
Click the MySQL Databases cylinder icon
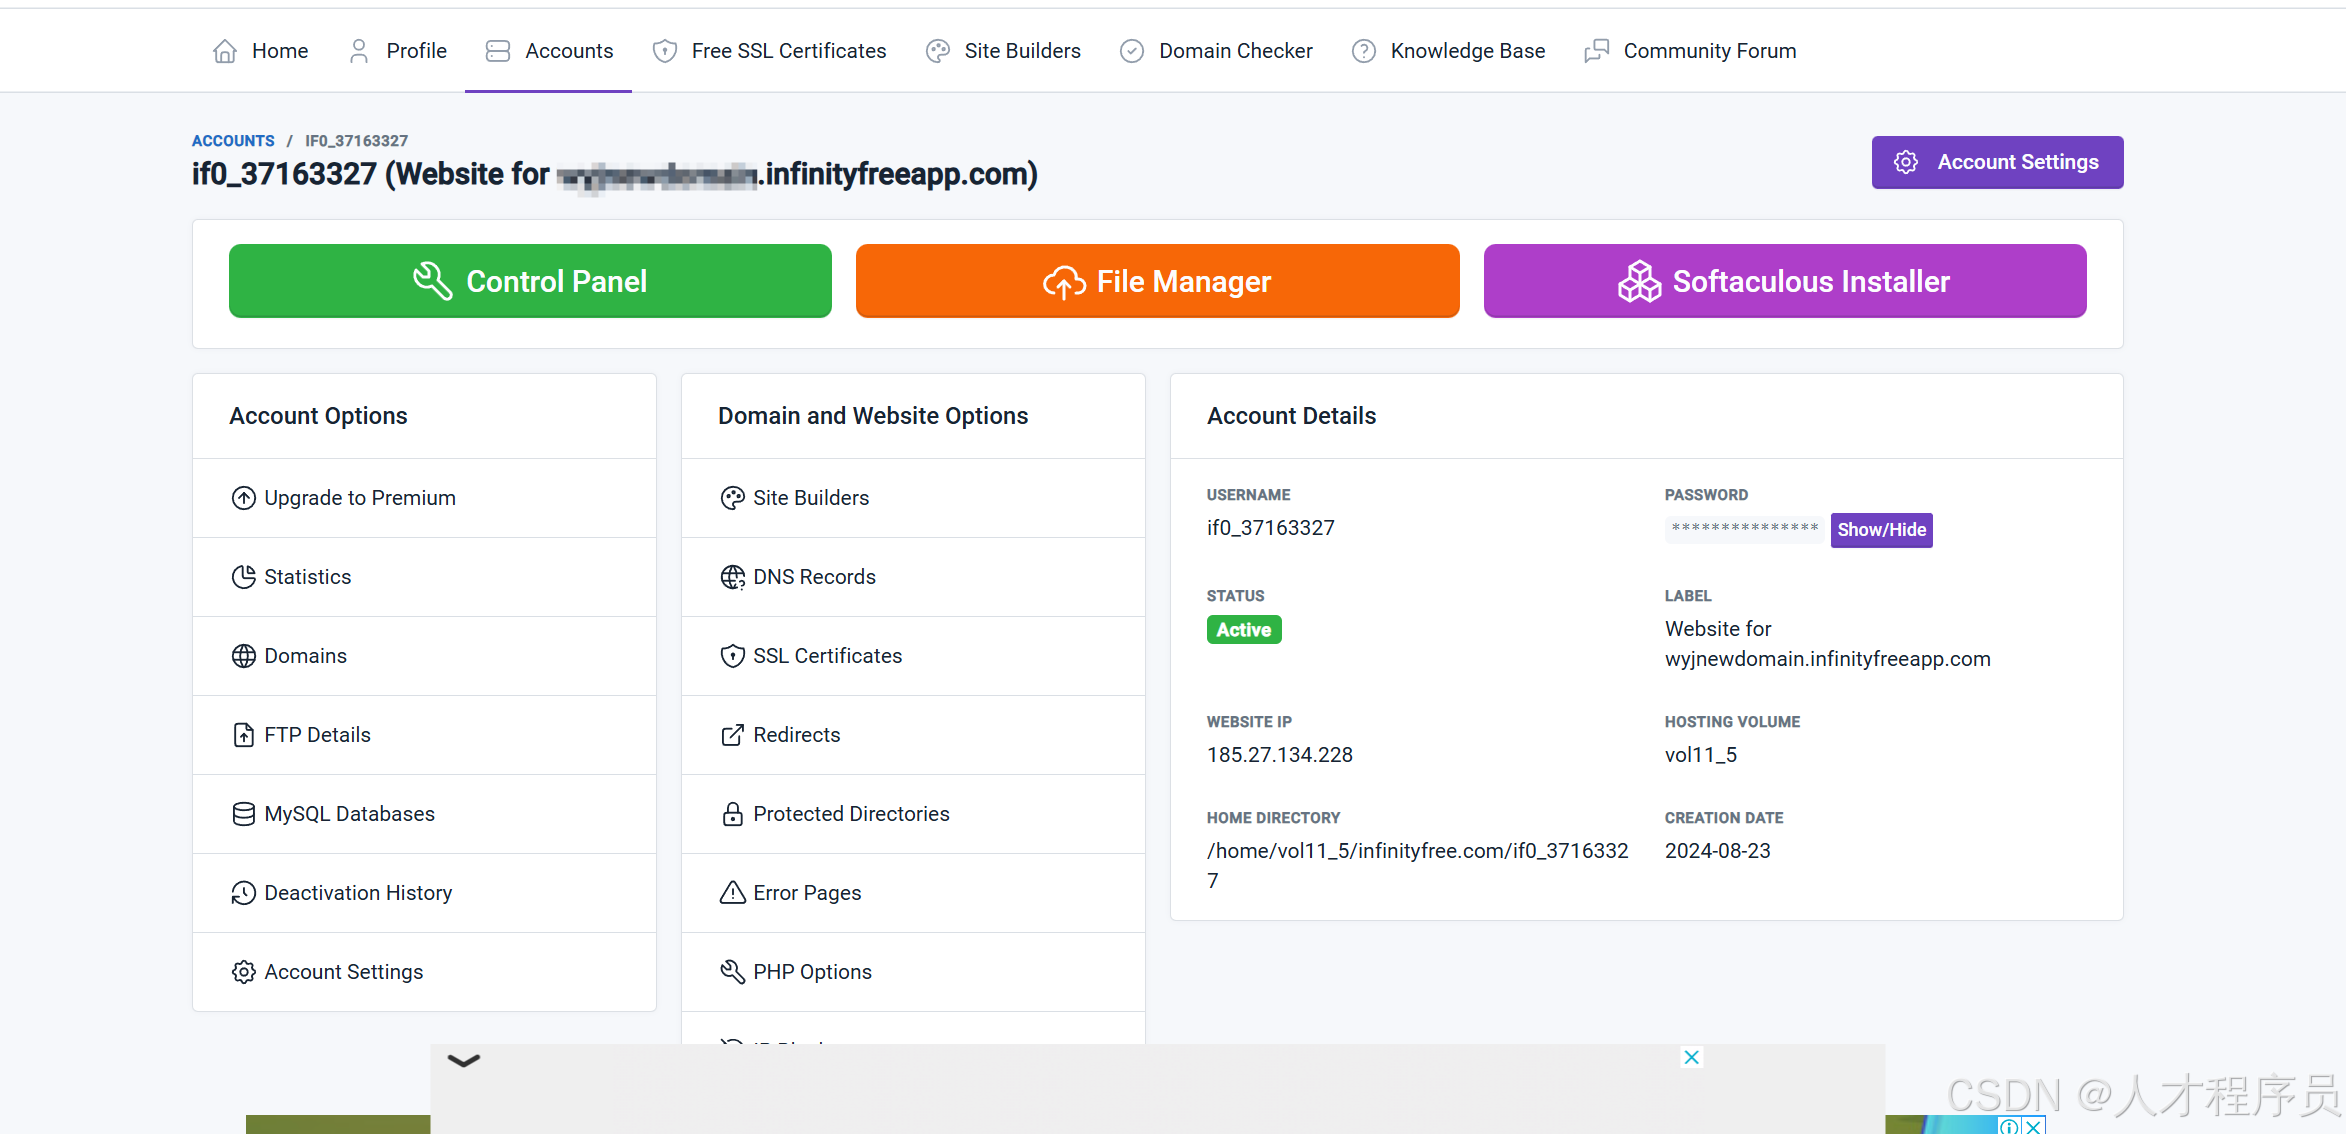click(x=243, y=814)
